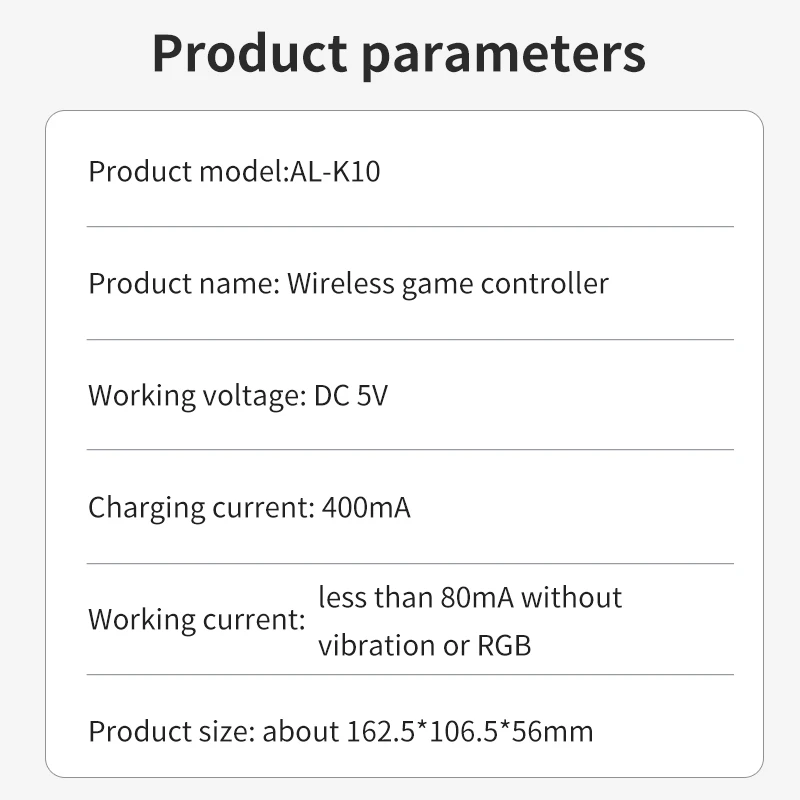Click the "Product parameters" heading

pos(399,53)
